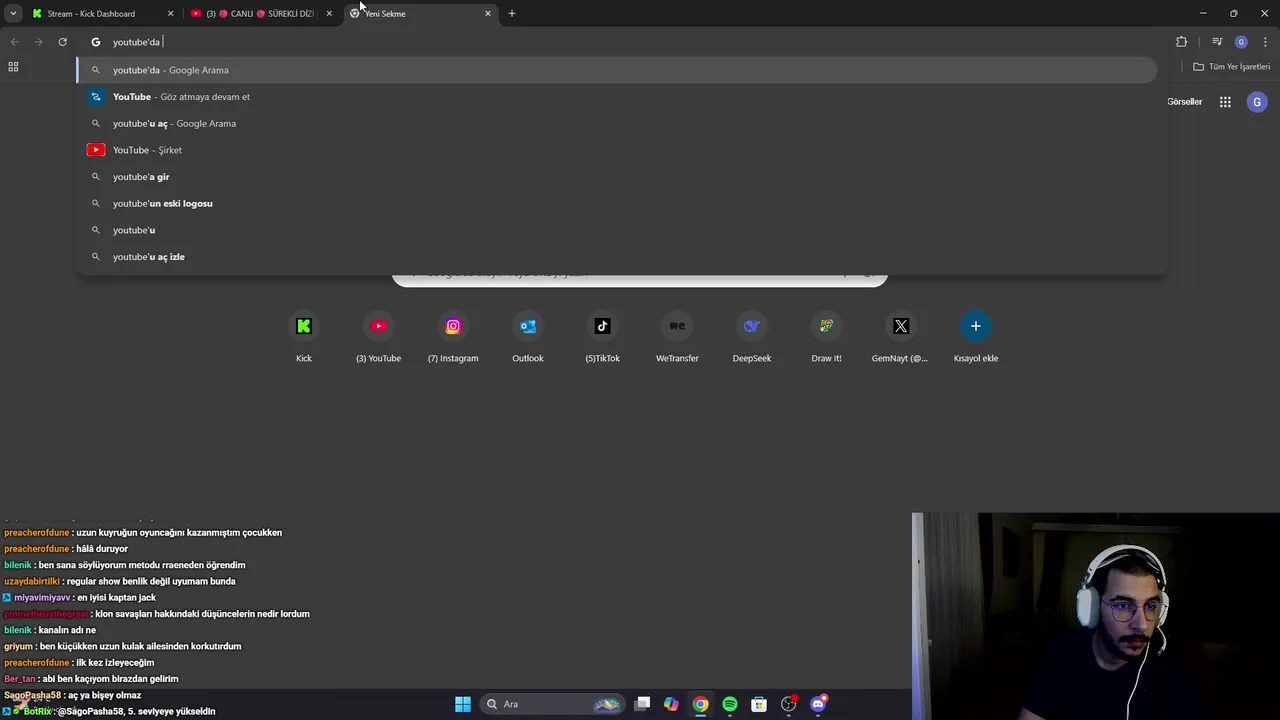
Task: Switch to the CANLI SÜREKLİ DİZİ tab
Action: pos(262,14)
